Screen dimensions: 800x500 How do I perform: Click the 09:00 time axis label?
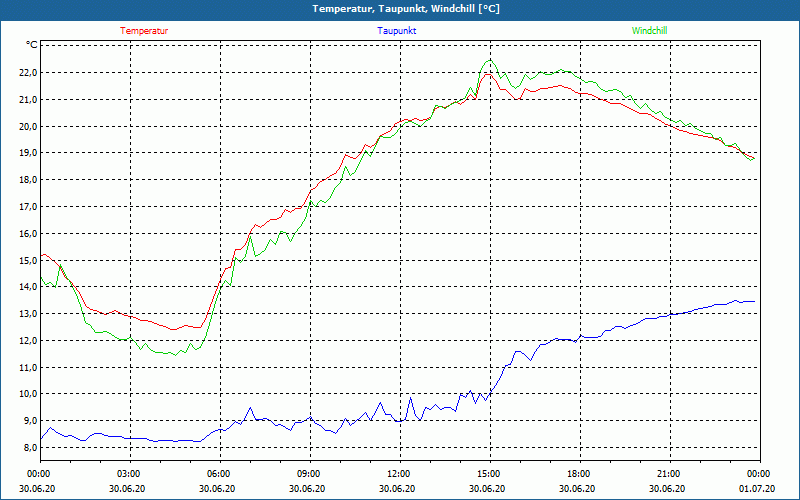(310, 474)
